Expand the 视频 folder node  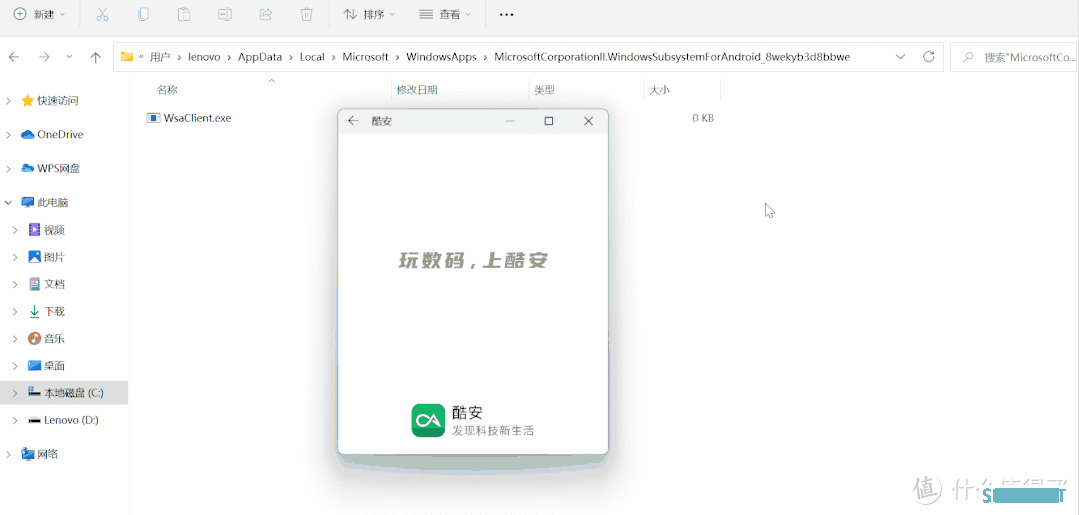pyautogui.click(x=15, y=230)
